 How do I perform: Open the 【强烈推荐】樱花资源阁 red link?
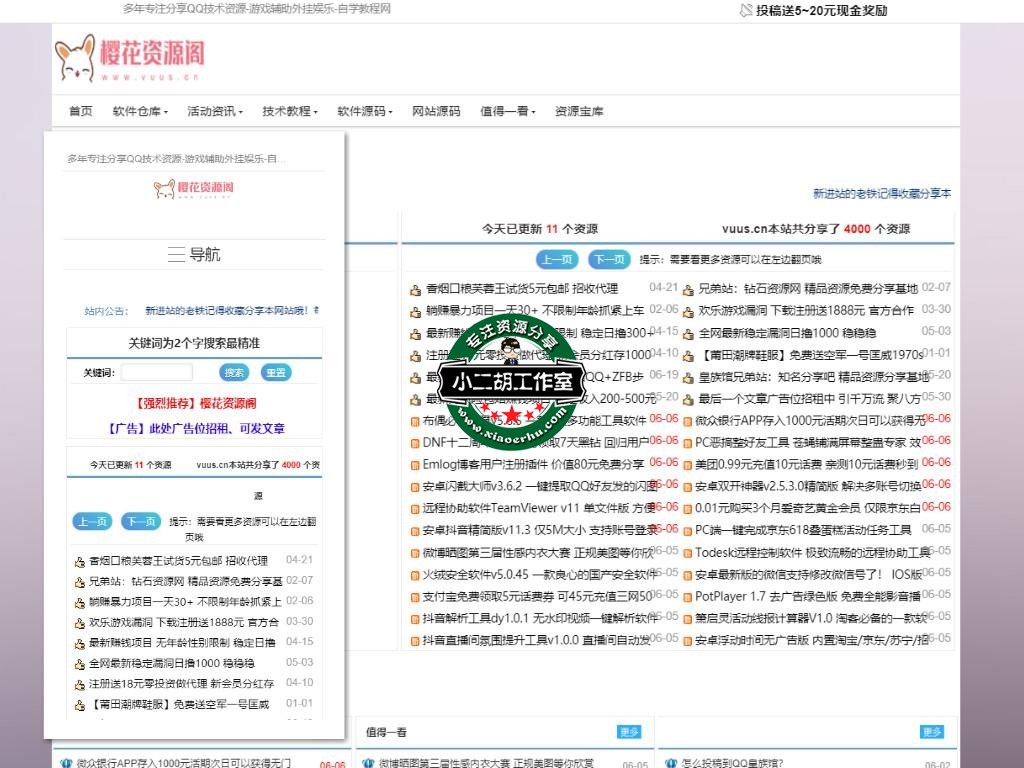[x=195, y=404]
